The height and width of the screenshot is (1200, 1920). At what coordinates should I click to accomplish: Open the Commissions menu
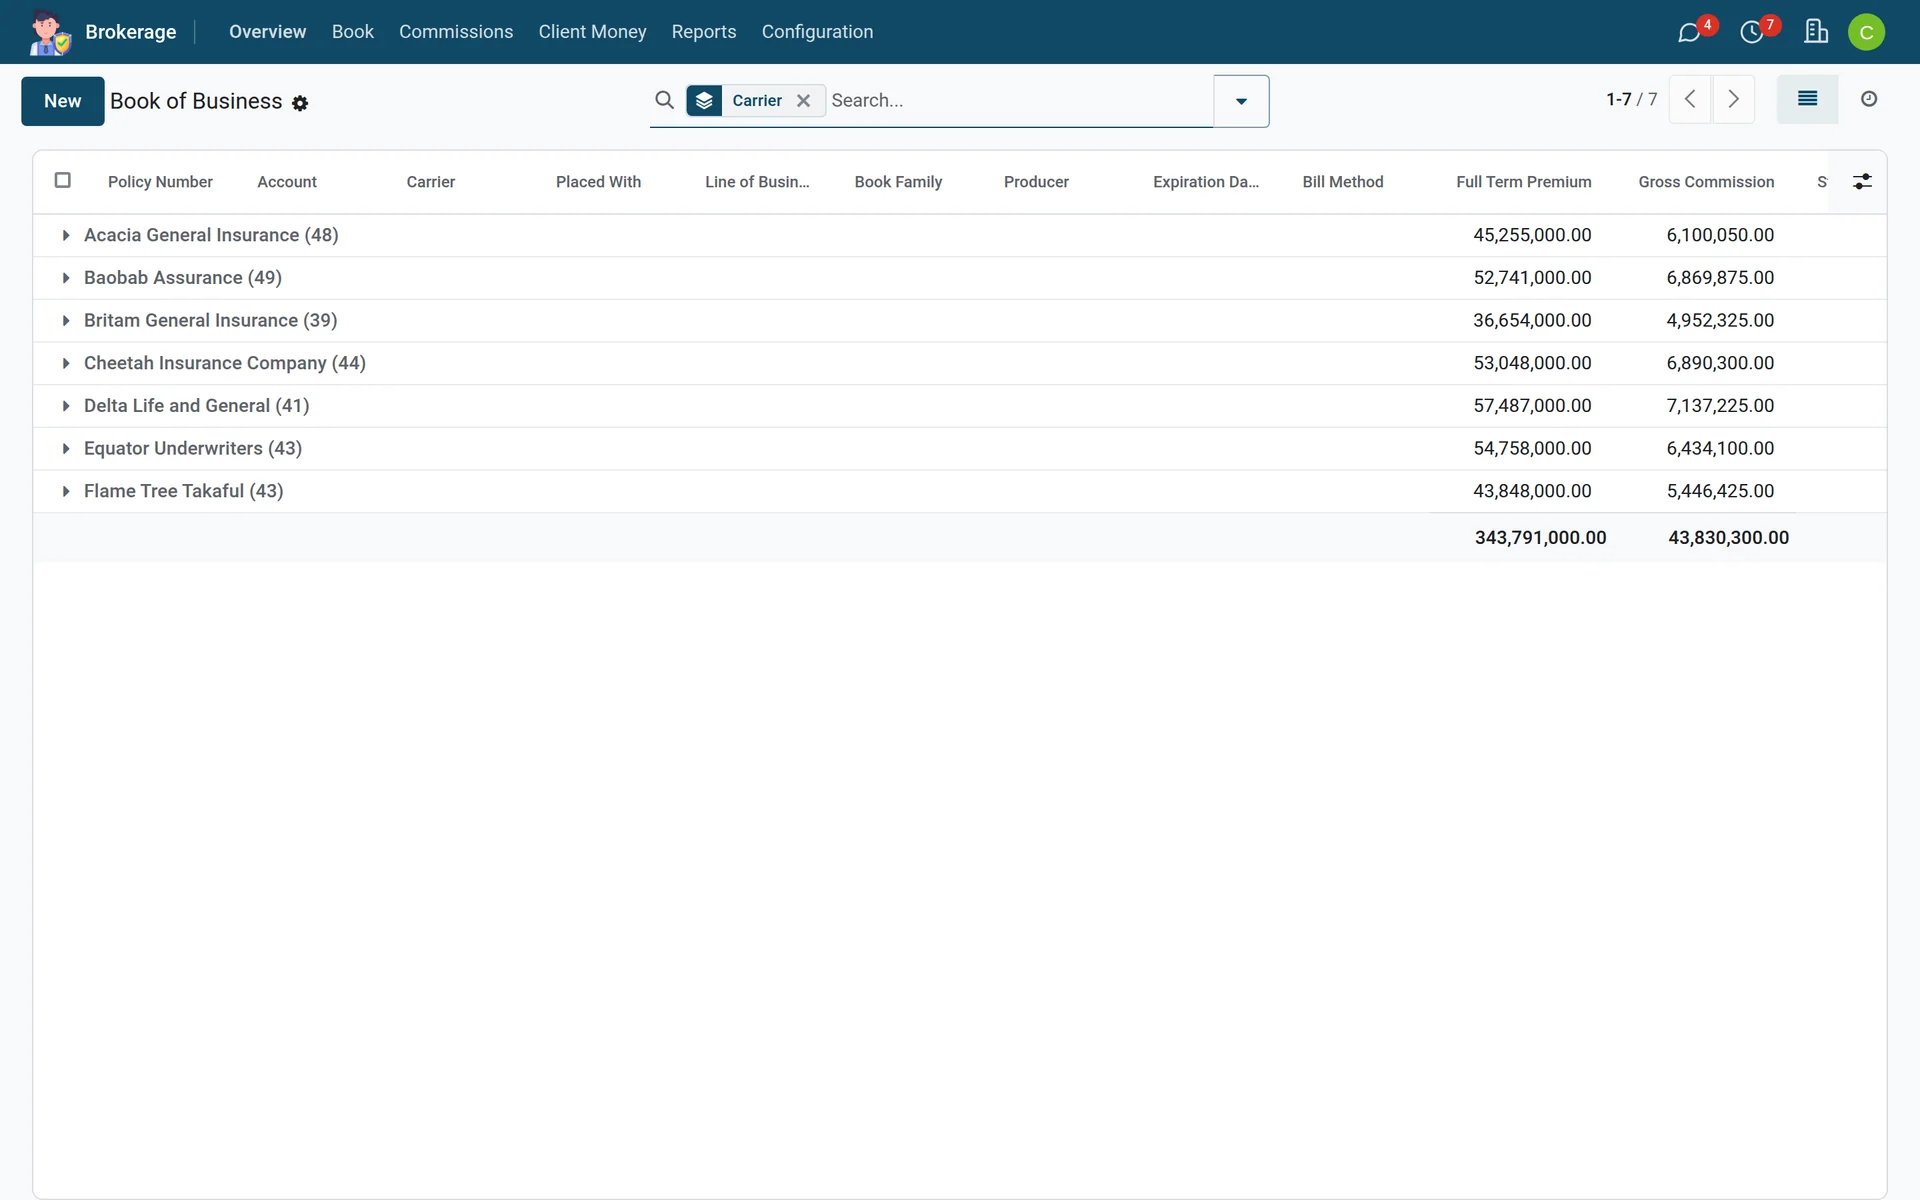[x=456, y=32]
